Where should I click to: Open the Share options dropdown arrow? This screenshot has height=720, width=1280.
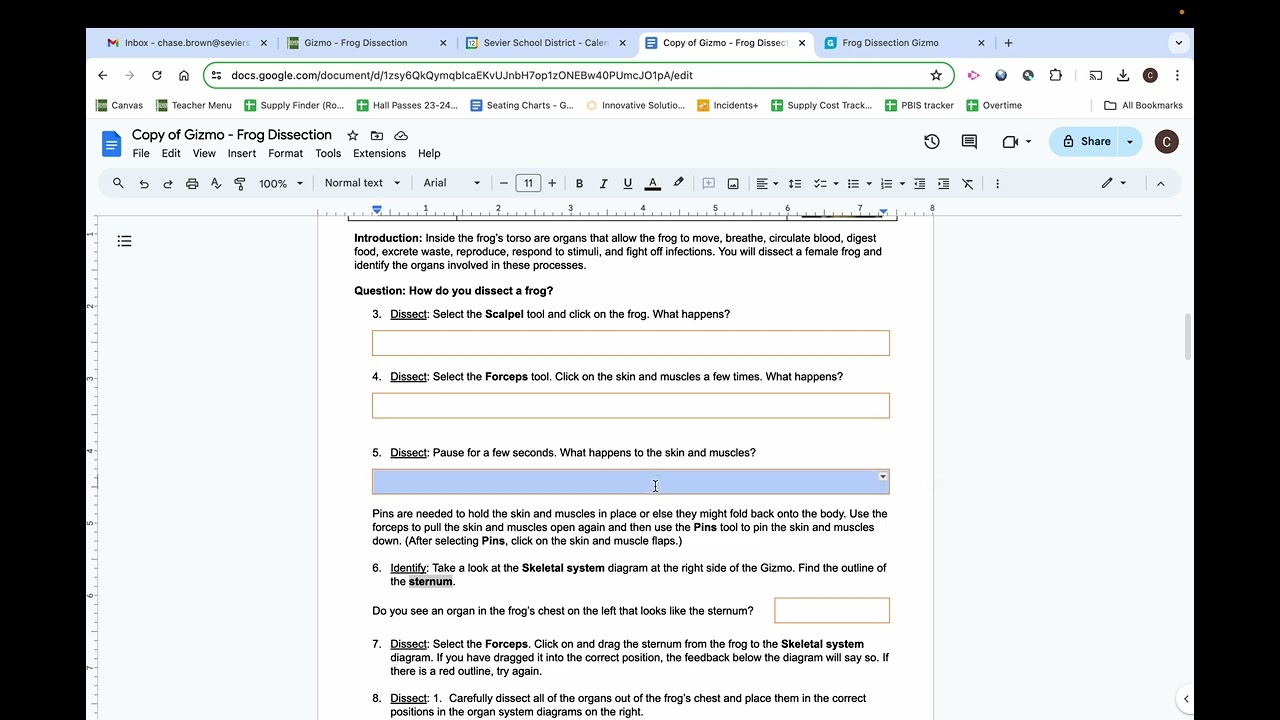pos(1130,142)
